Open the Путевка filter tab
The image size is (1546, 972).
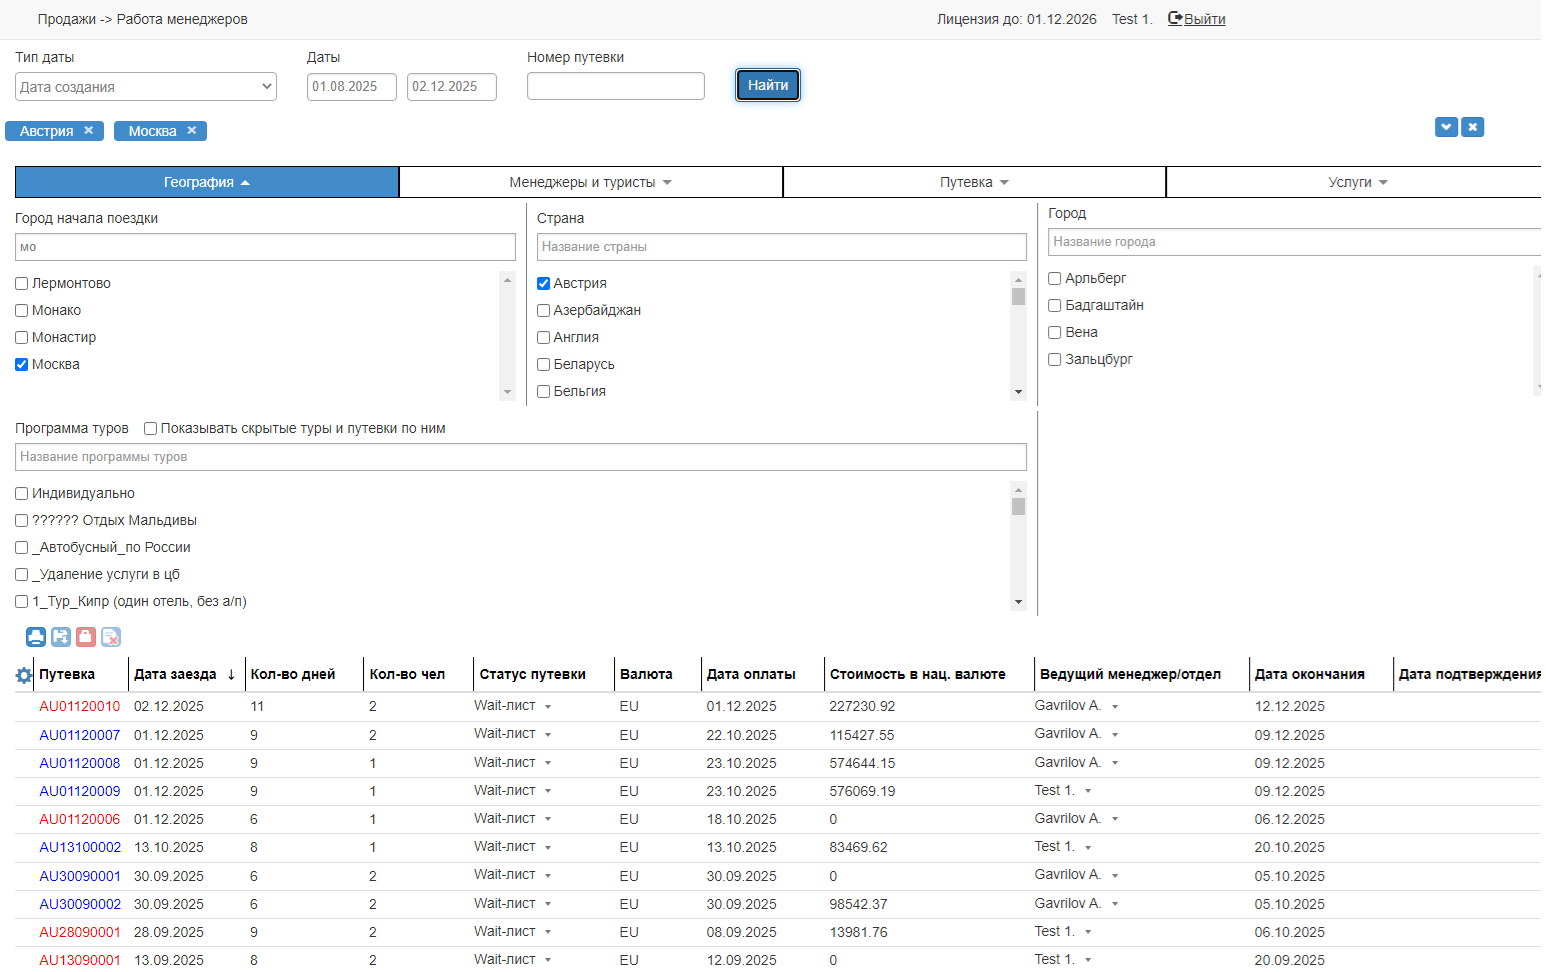coord(974,182)
